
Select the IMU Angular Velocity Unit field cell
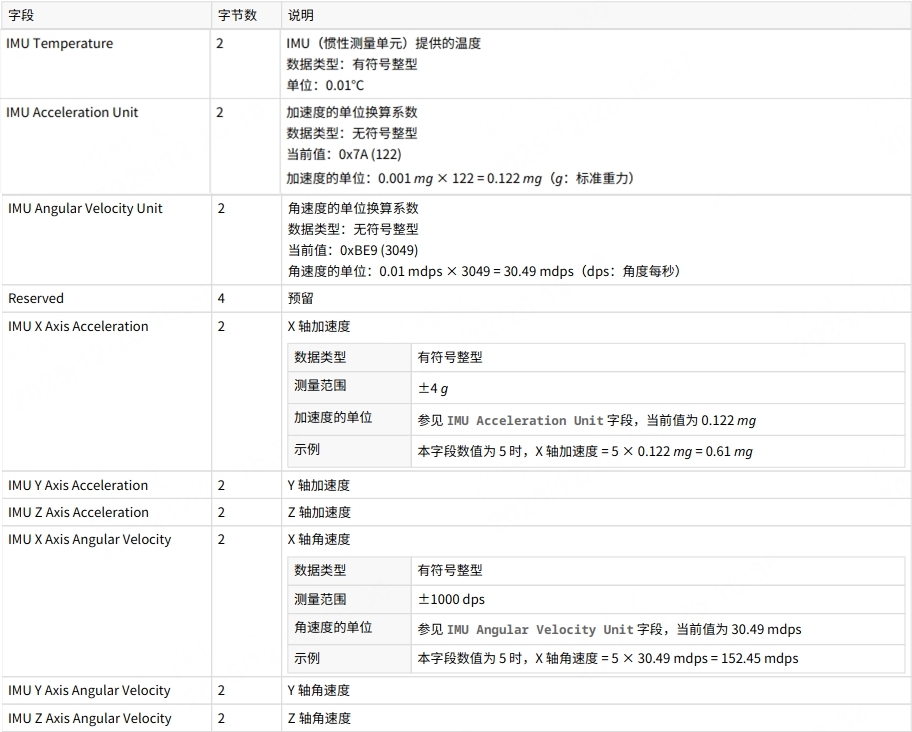(85, 209)
